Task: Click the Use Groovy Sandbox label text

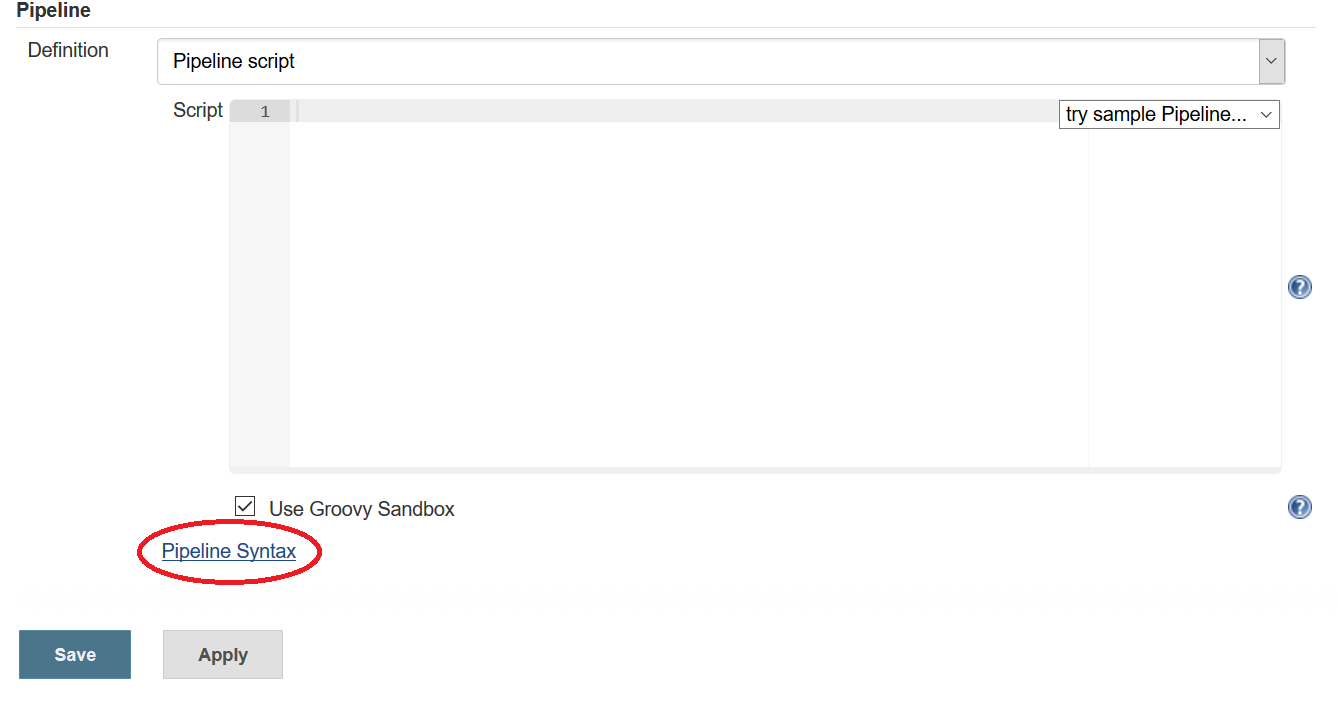Action: (361, 509)
